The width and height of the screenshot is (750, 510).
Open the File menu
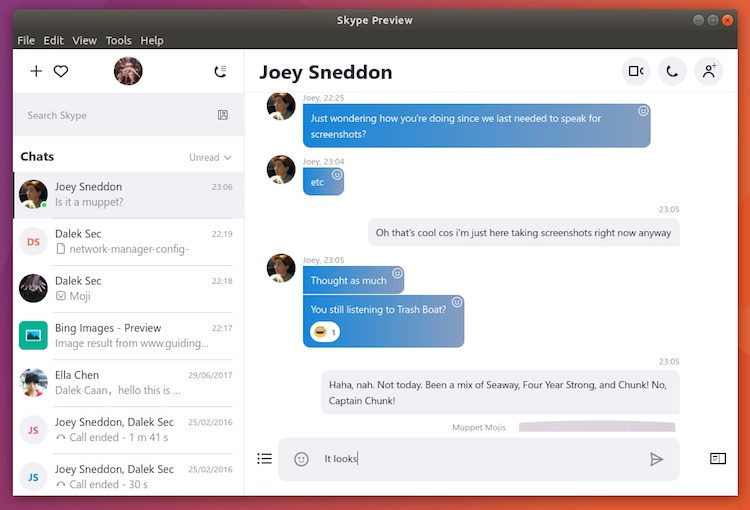pos(26,40)
